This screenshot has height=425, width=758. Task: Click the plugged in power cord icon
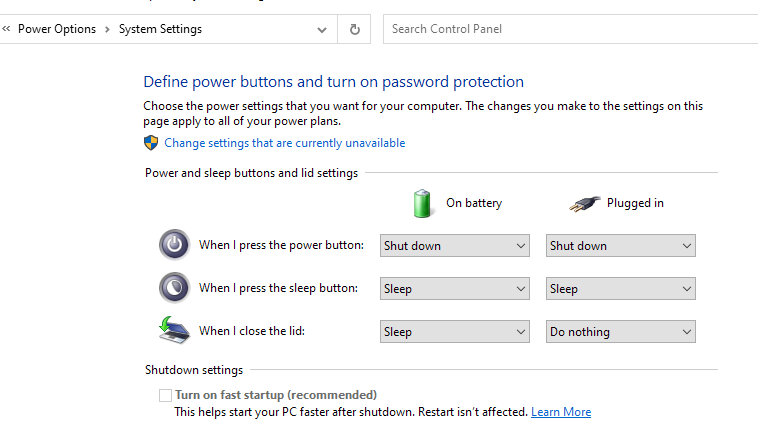tap(585, 203)
